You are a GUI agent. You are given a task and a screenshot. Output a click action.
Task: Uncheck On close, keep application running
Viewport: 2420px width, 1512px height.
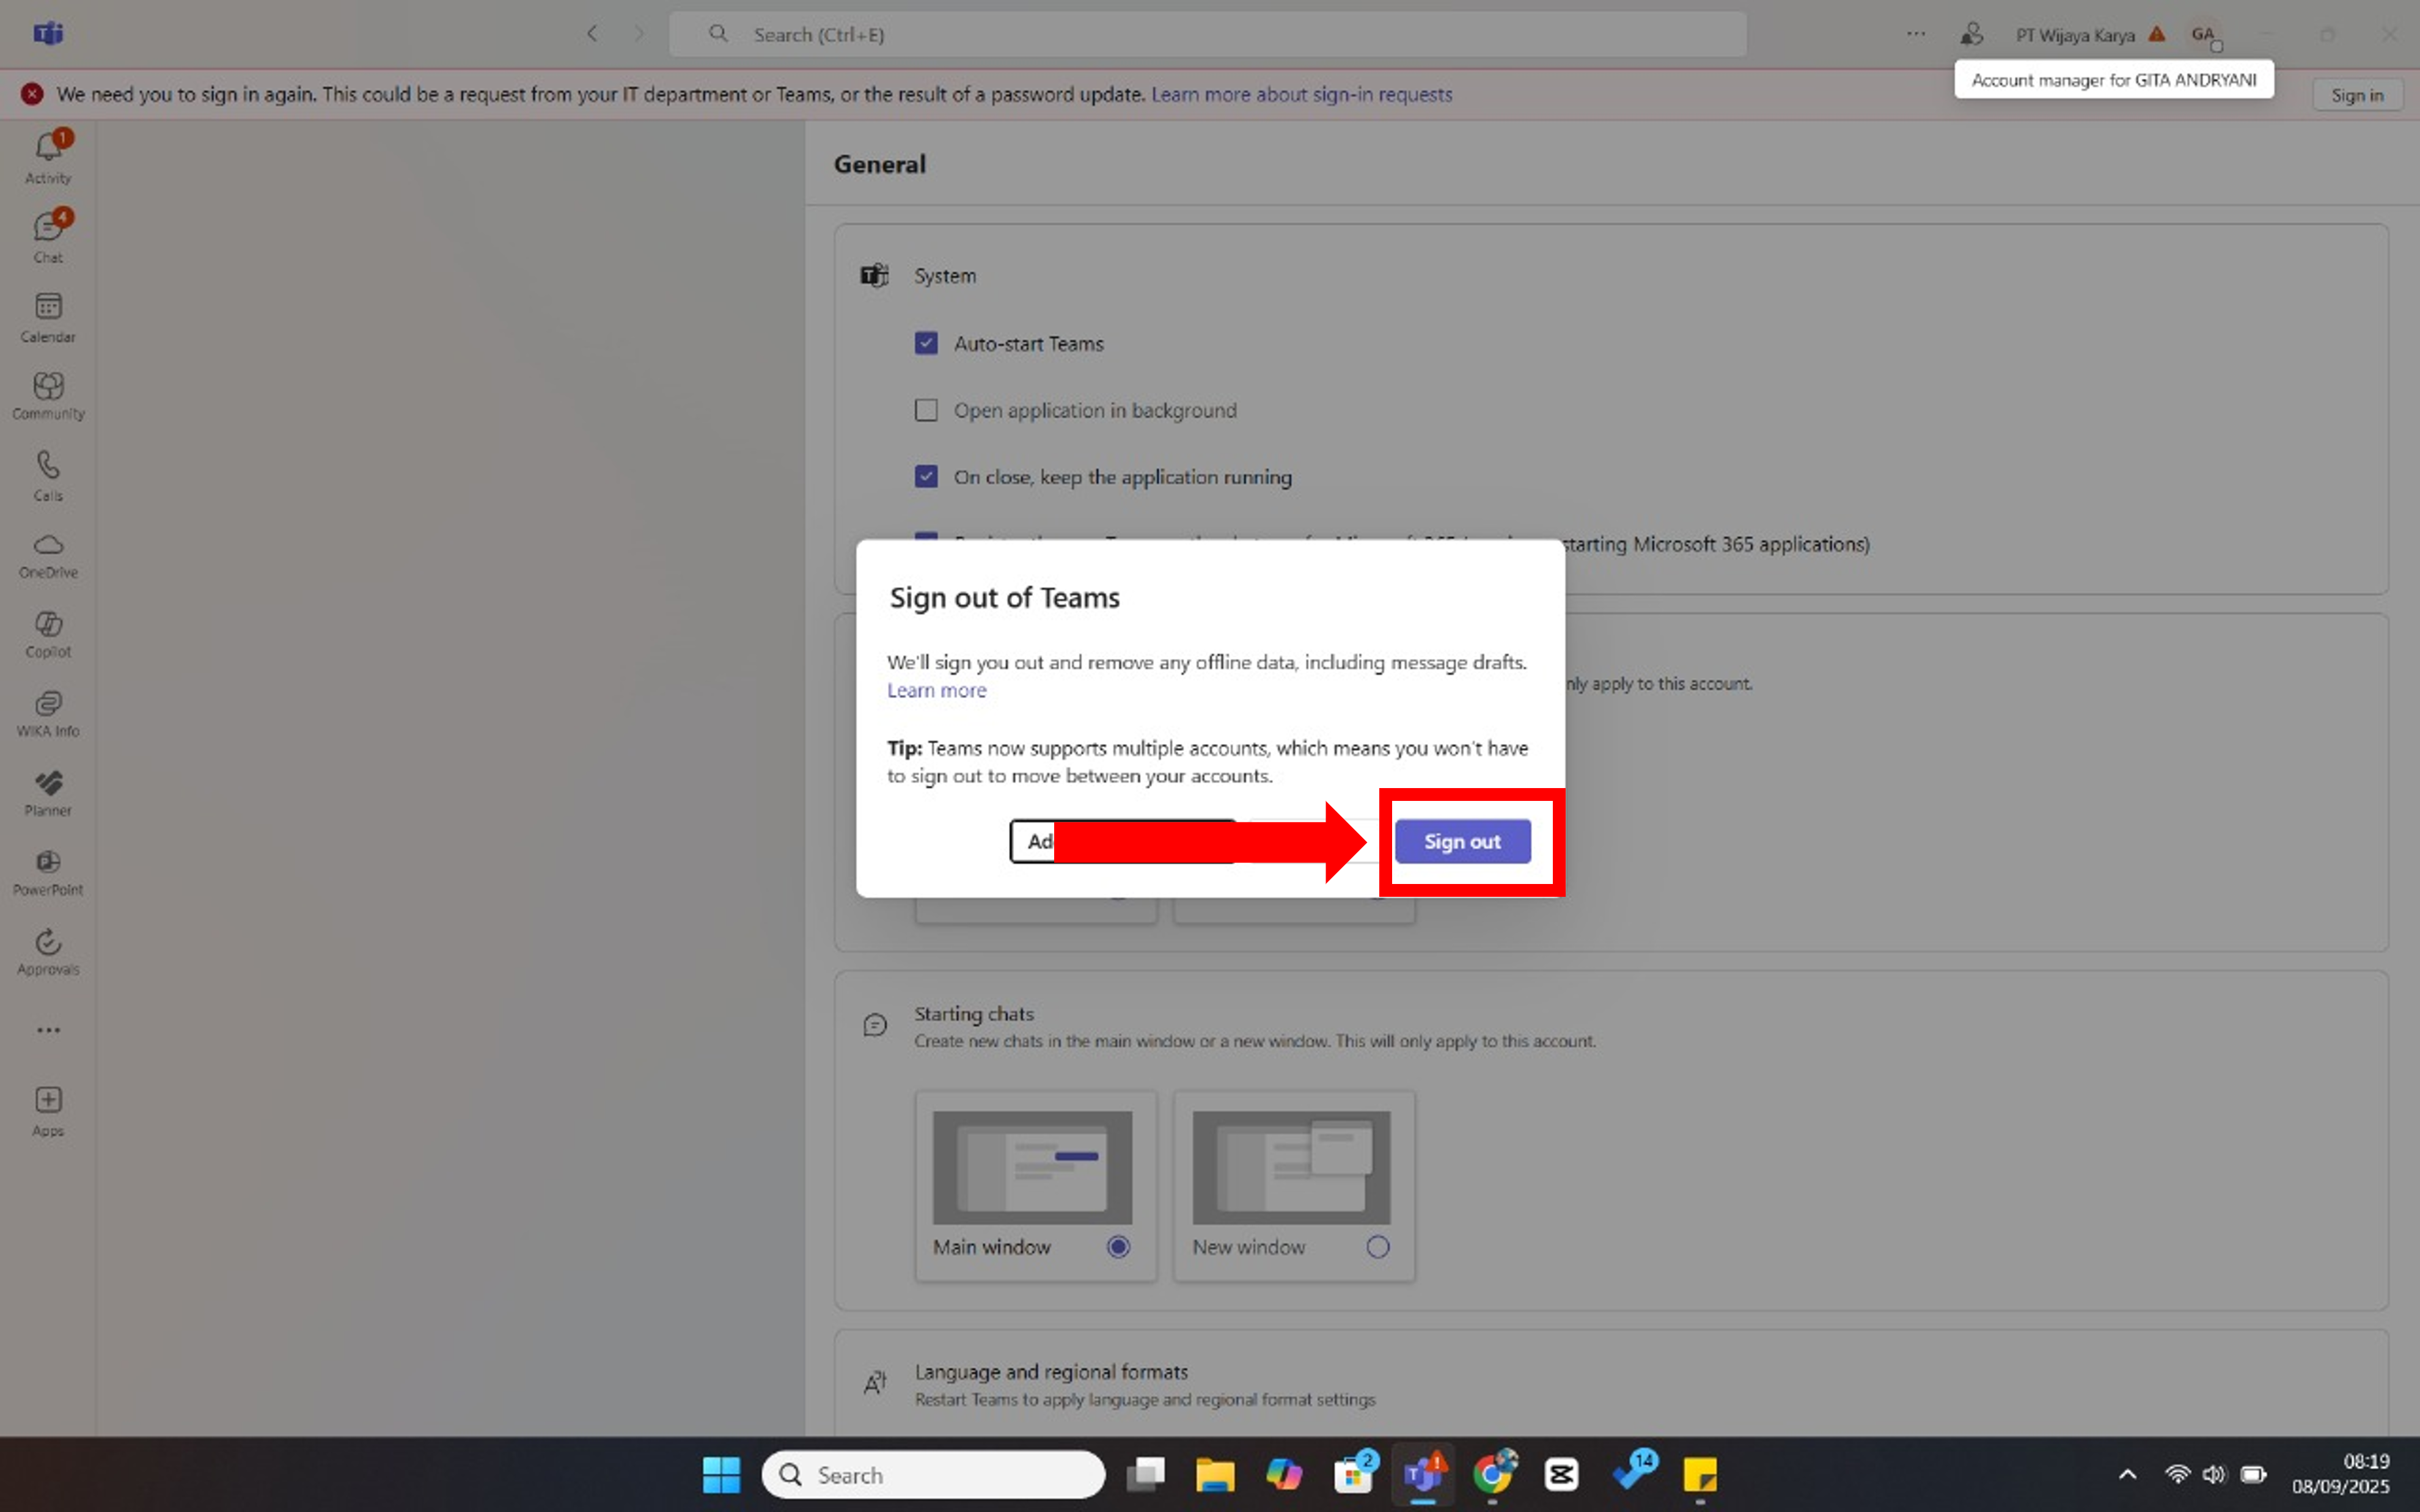(x=926, y=477)
